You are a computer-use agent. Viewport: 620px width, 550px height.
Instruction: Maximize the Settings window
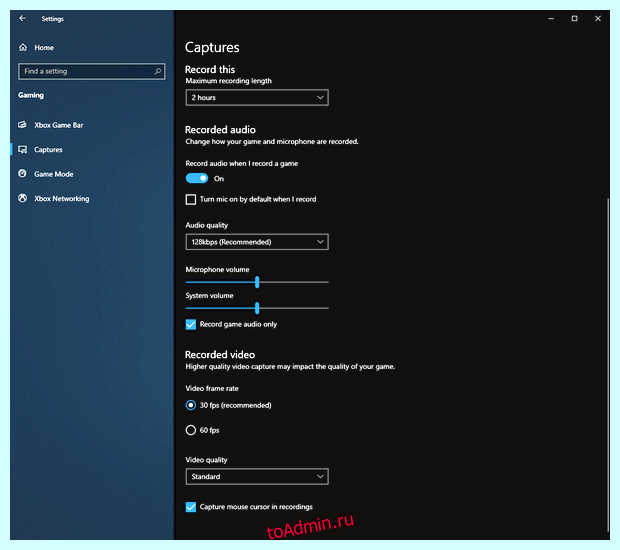coord(574,18)
